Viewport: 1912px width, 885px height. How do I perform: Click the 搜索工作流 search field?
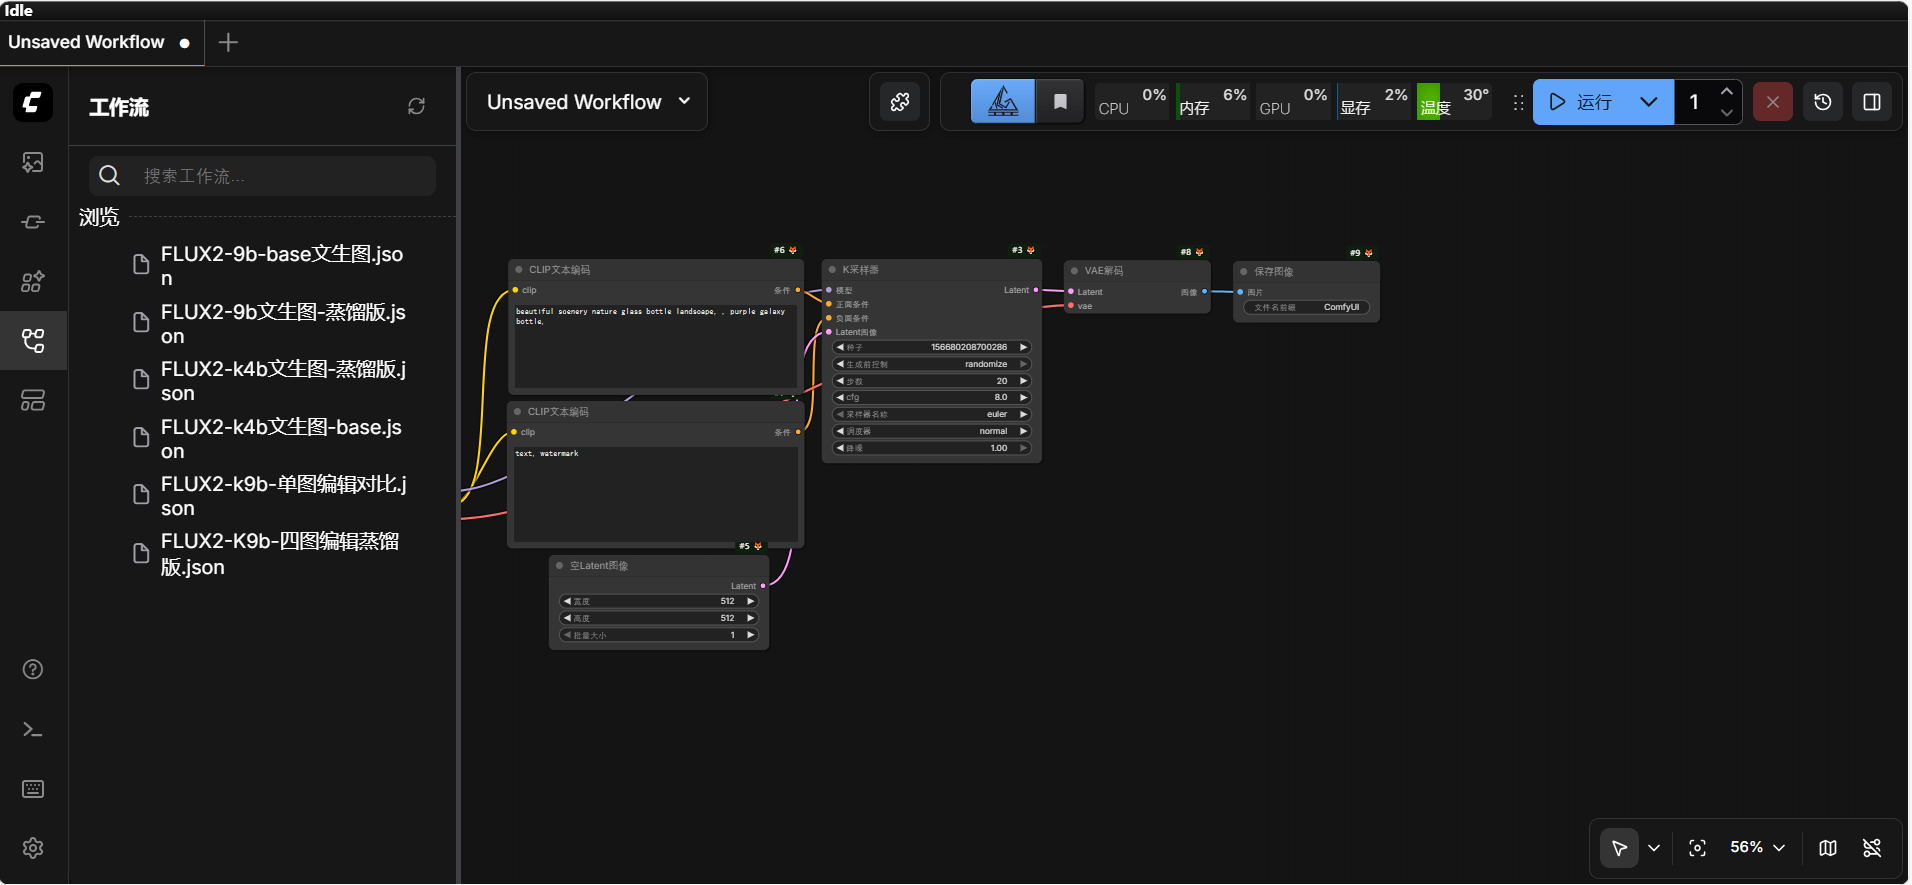[280, 176]
